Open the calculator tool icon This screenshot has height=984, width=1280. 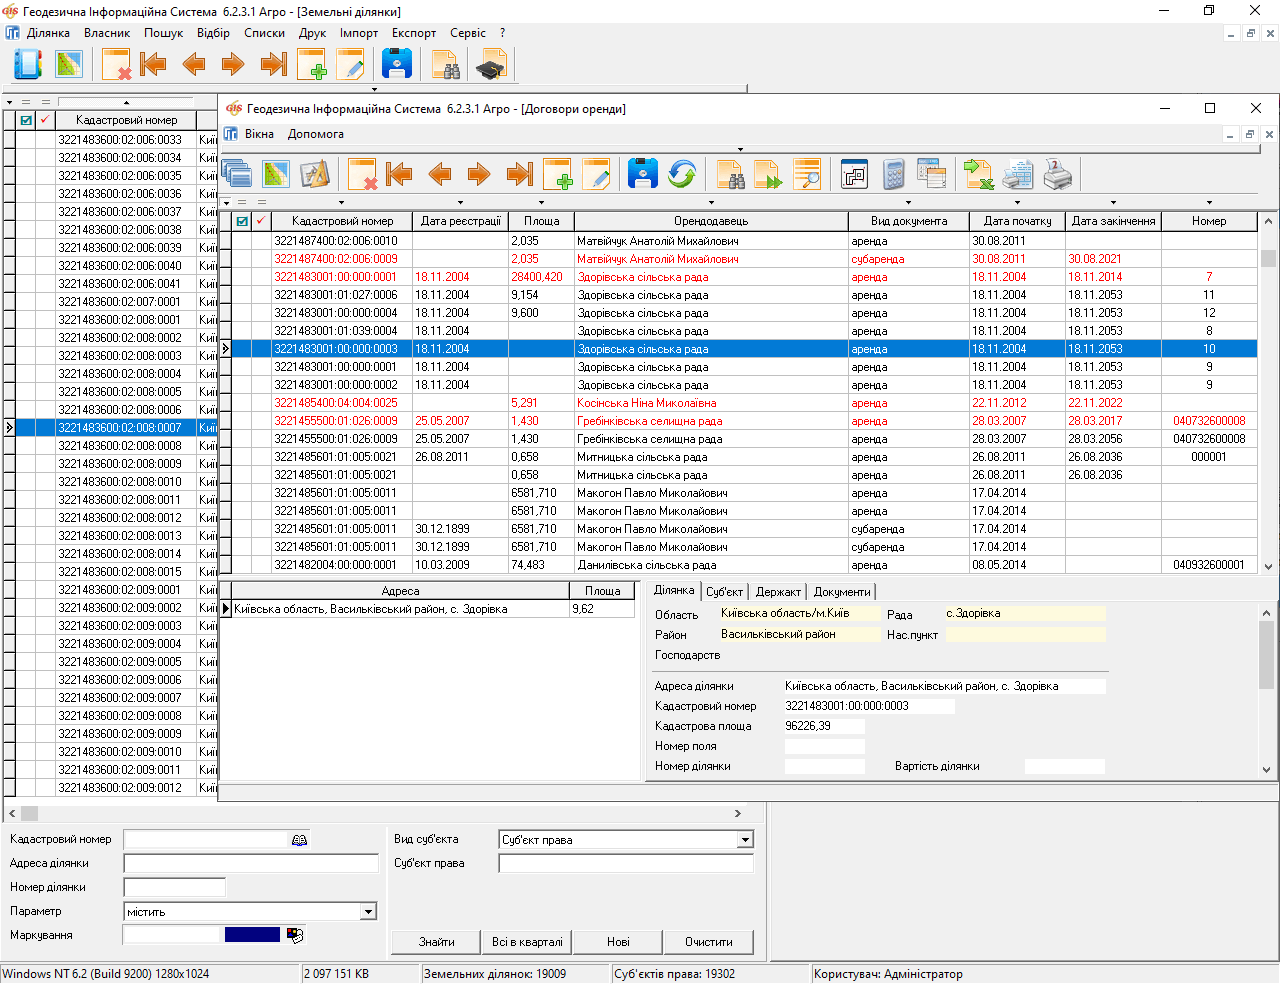click(894, 174)
